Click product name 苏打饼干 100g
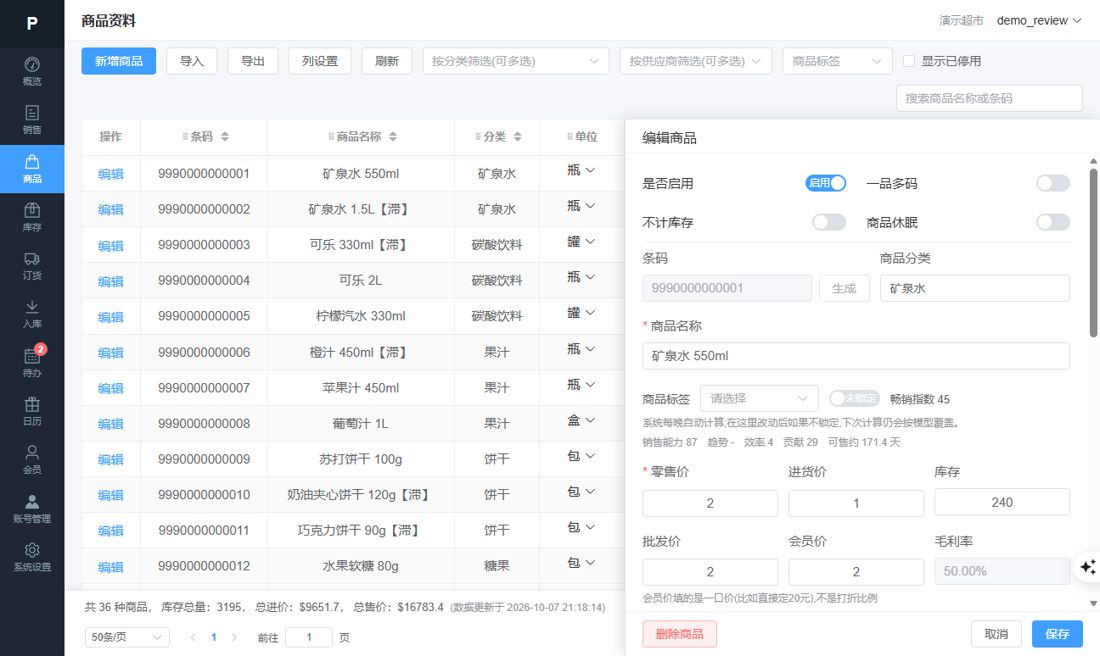Image resolution: width=1100 pixels, height=656 pixels. (361, 460)
